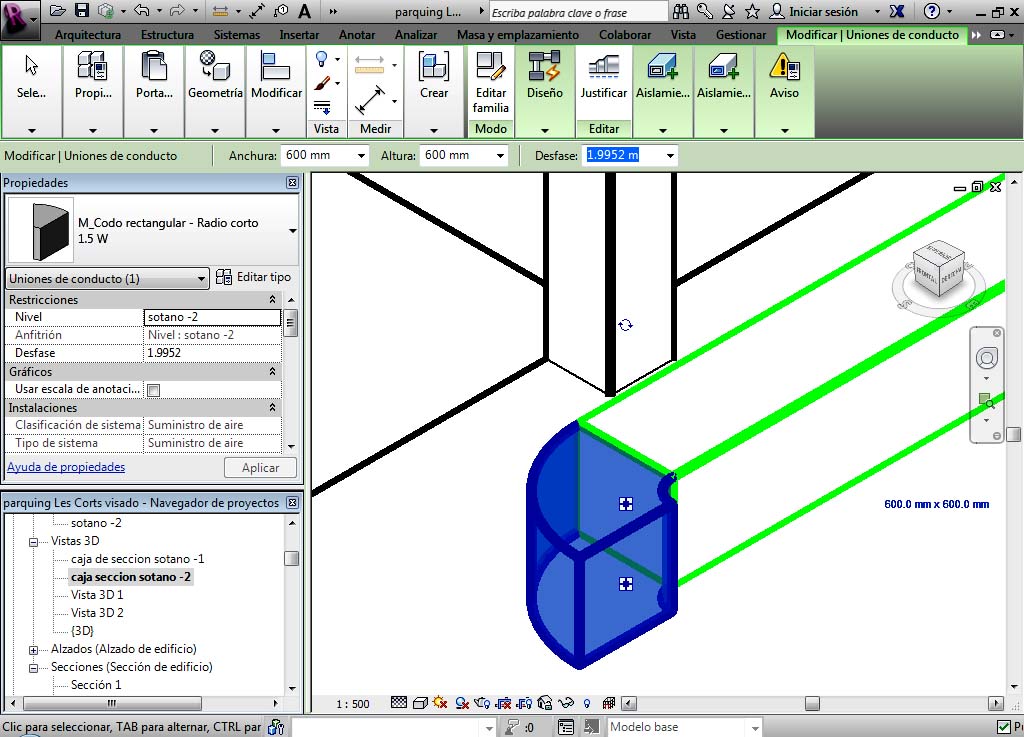The image size is (1024, 737).
Task: Open the Anchura 600 mm dropdown
Action: (x=361, y=156)
